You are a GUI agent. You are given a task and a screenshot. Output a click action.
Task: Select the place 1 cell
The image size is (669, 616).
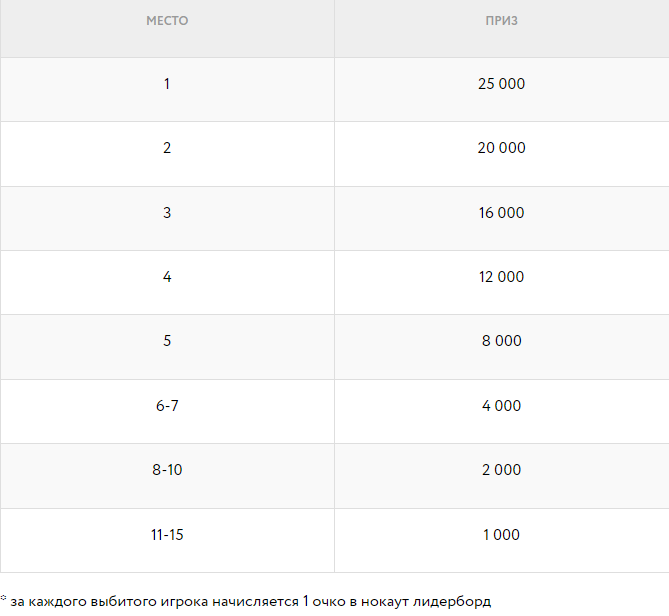click(x=167, y=84)
